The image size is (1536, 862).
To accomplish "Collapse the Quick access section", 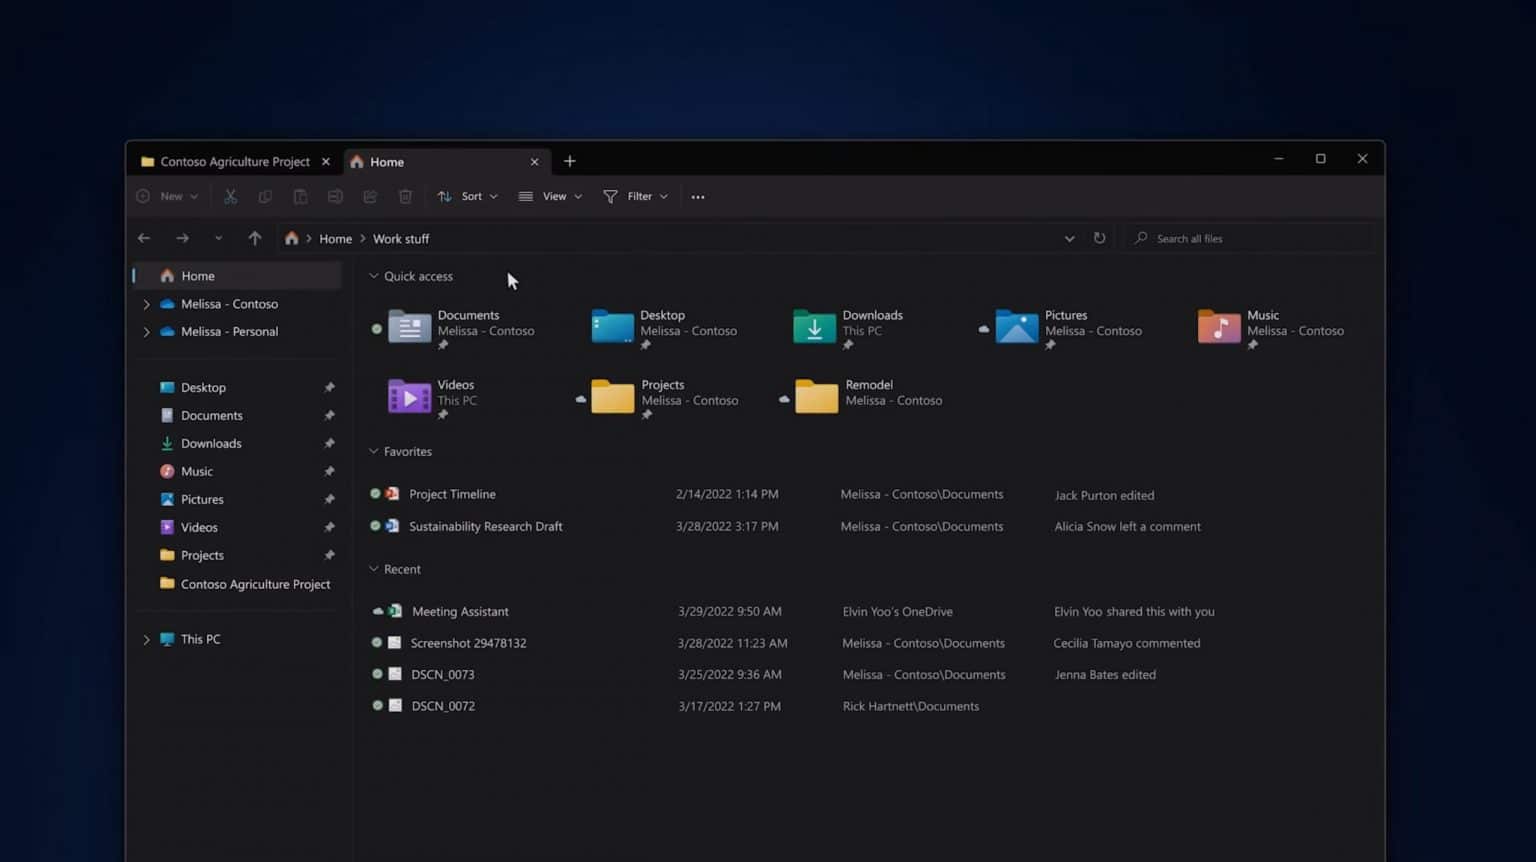I will click(x=374, y=276).
